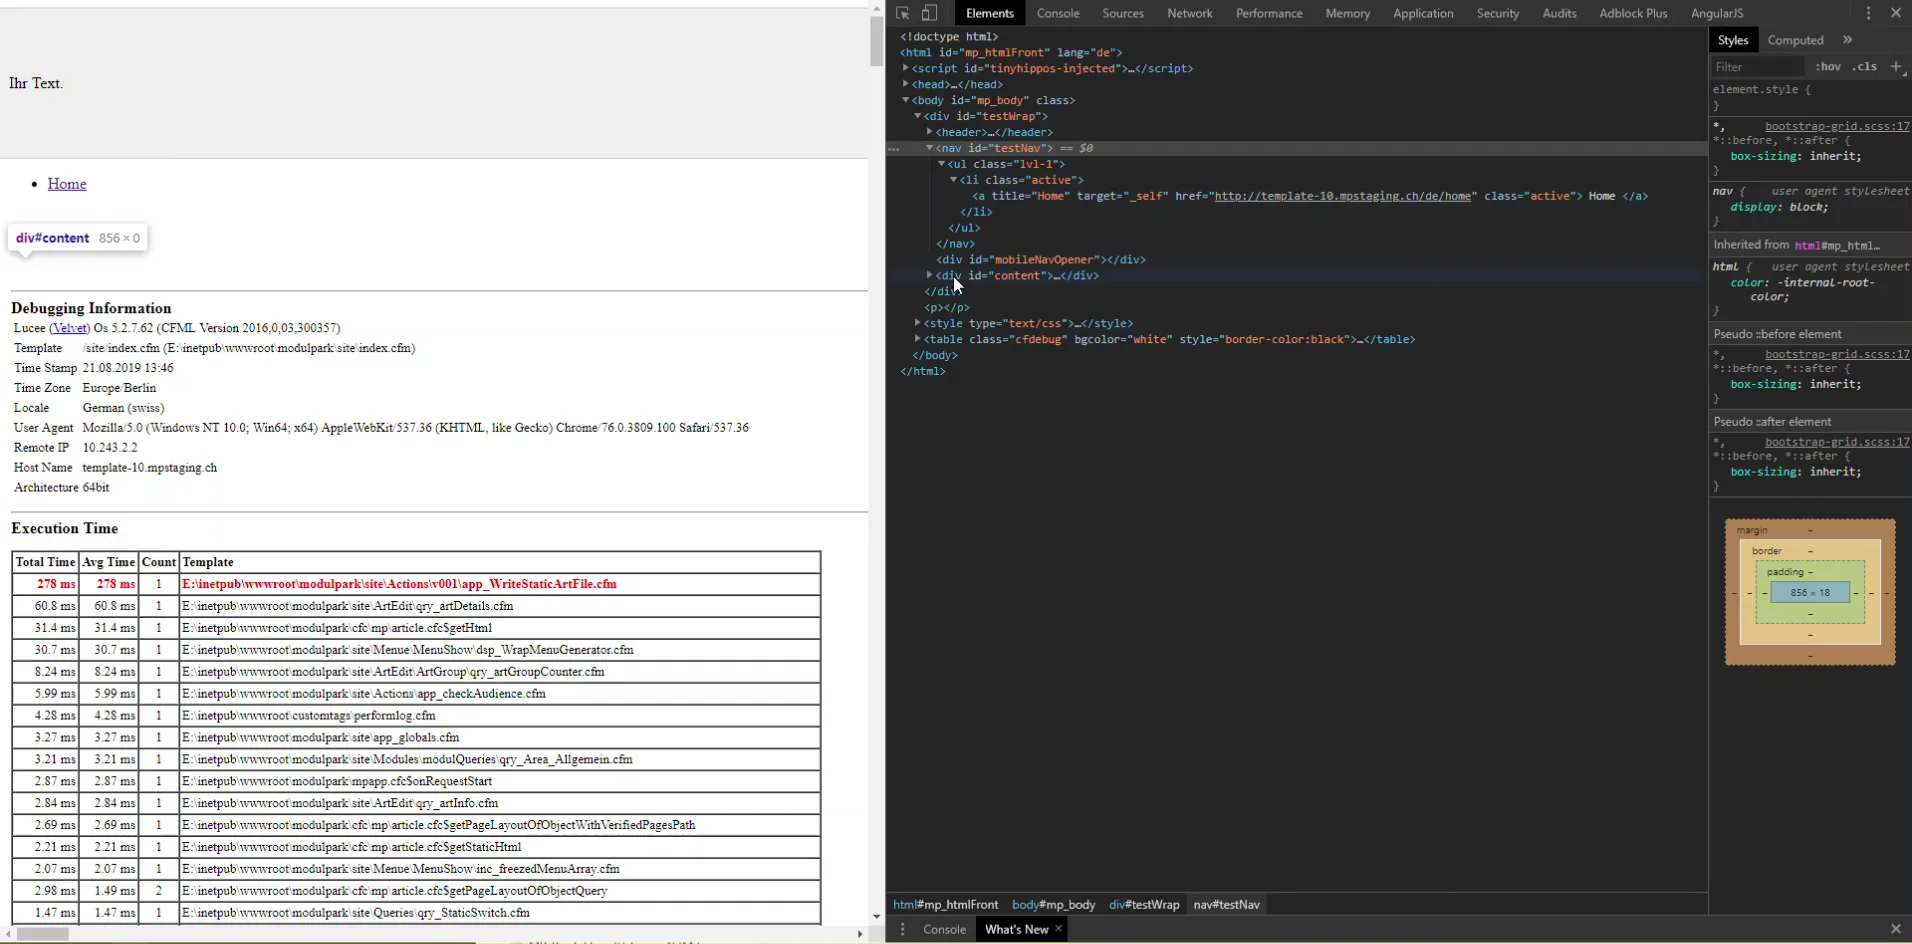Collapse the ul lvl-1 node

click(x=941, y=164)
